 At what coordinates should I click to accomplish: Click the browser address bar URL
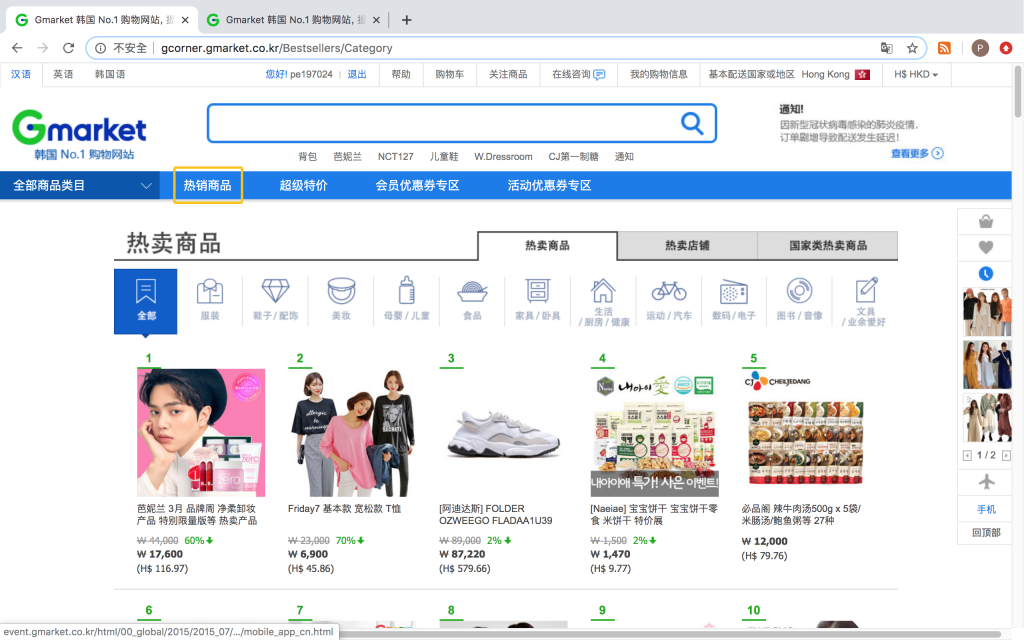277,48
